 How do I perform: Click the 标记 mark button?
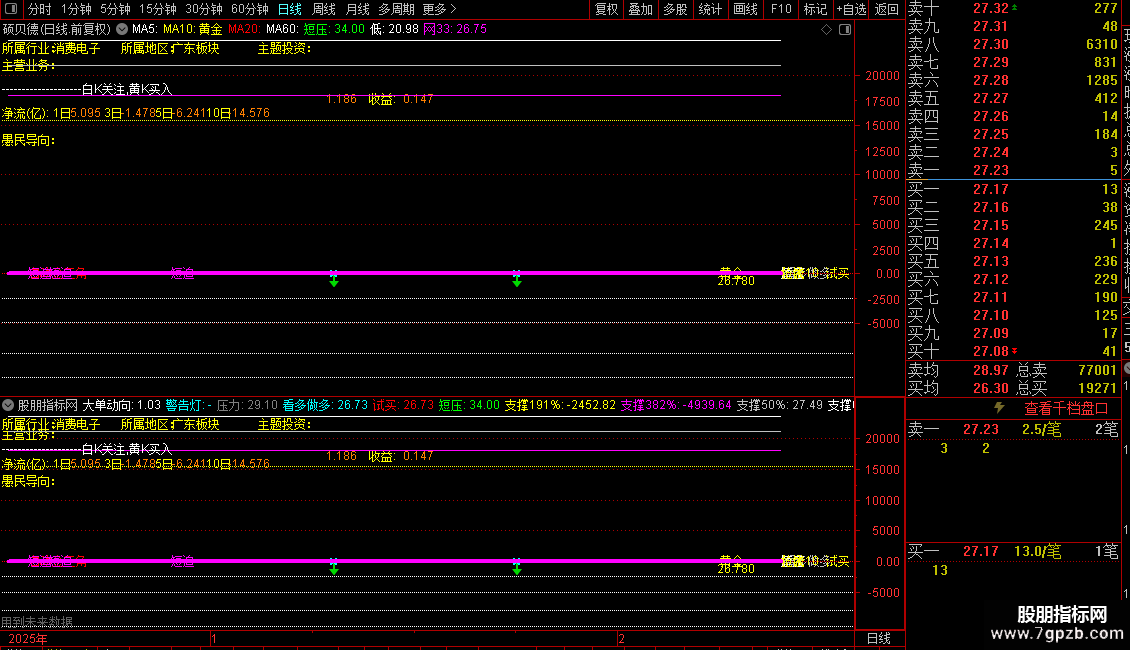pyautogui.click(x=815, y=9)
